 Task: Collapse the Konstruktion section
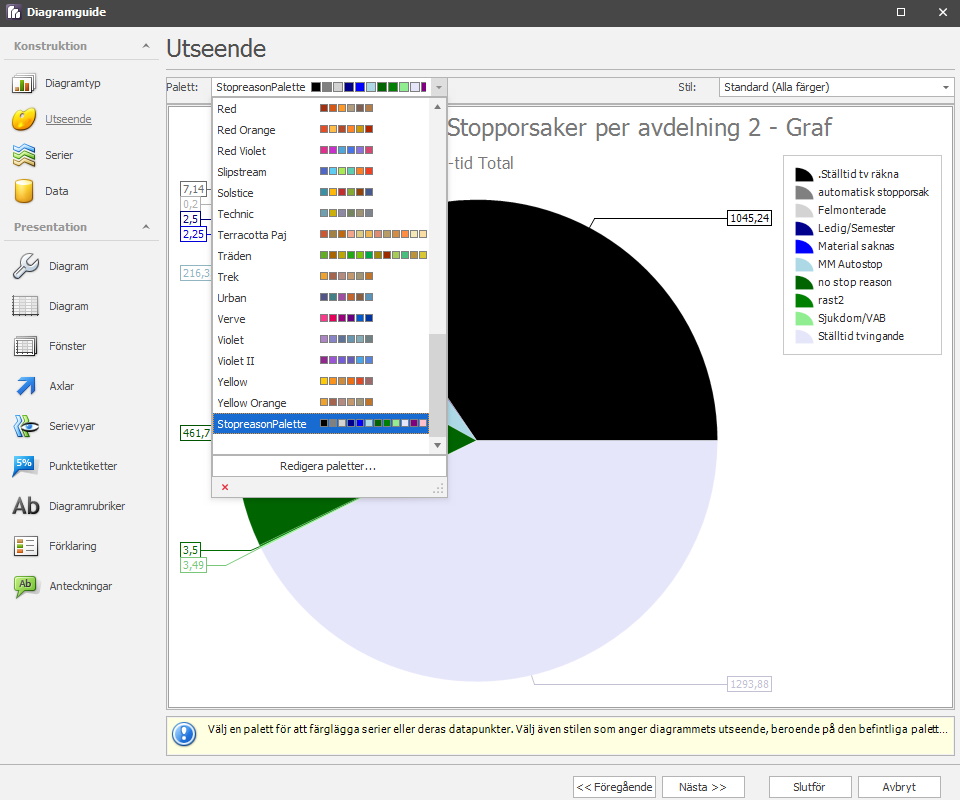146,46
